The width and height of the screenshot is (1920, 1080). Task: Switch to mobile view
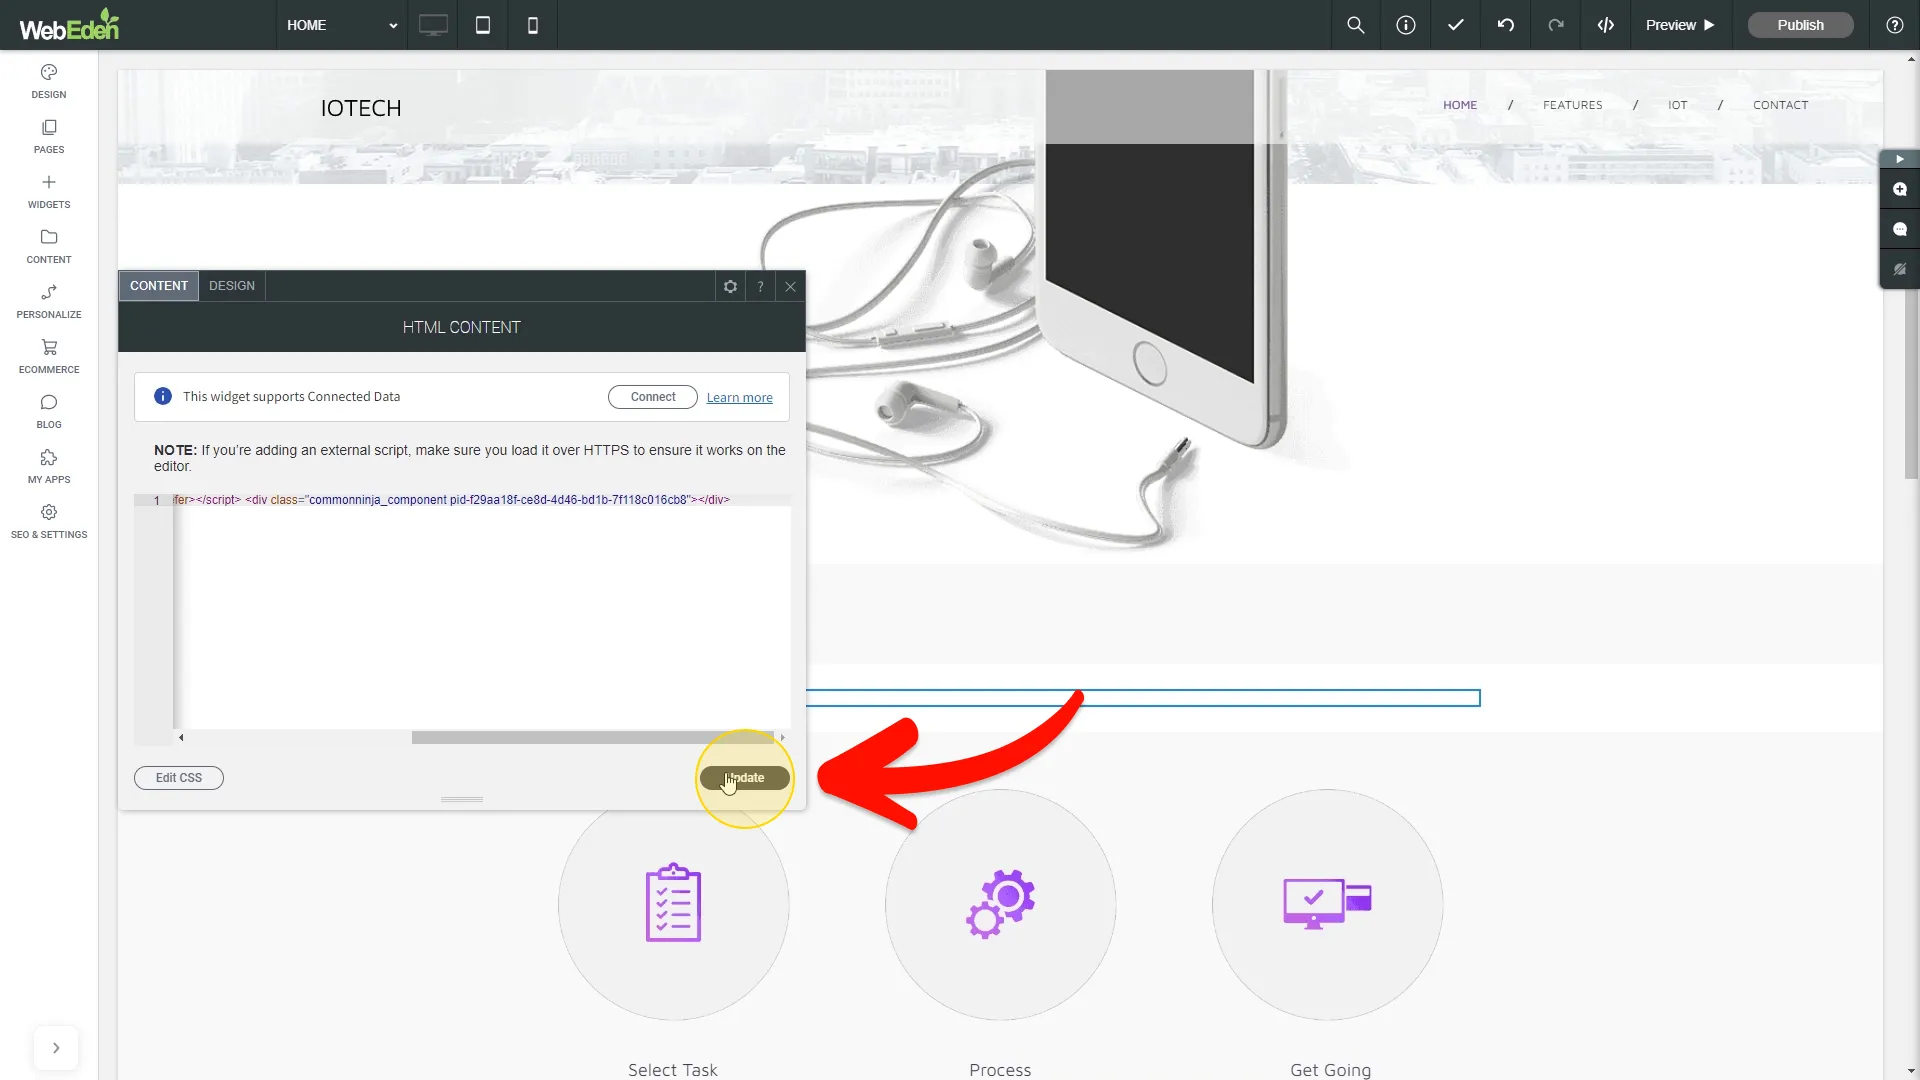(x=533, y=25)
